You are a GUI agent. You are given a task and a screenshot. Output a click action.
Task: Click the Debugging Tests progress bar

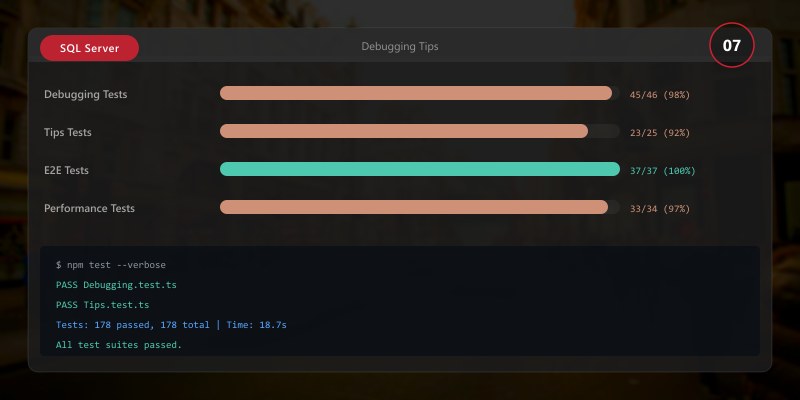click(x=420, y=93)
